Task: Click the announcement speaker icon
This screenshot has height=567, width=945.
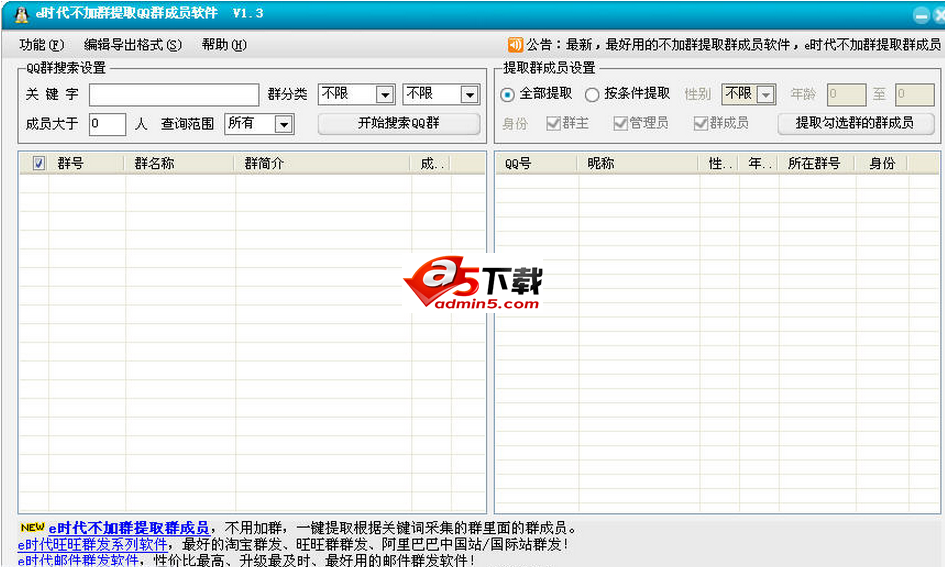Action: click(x=515, y=45)
